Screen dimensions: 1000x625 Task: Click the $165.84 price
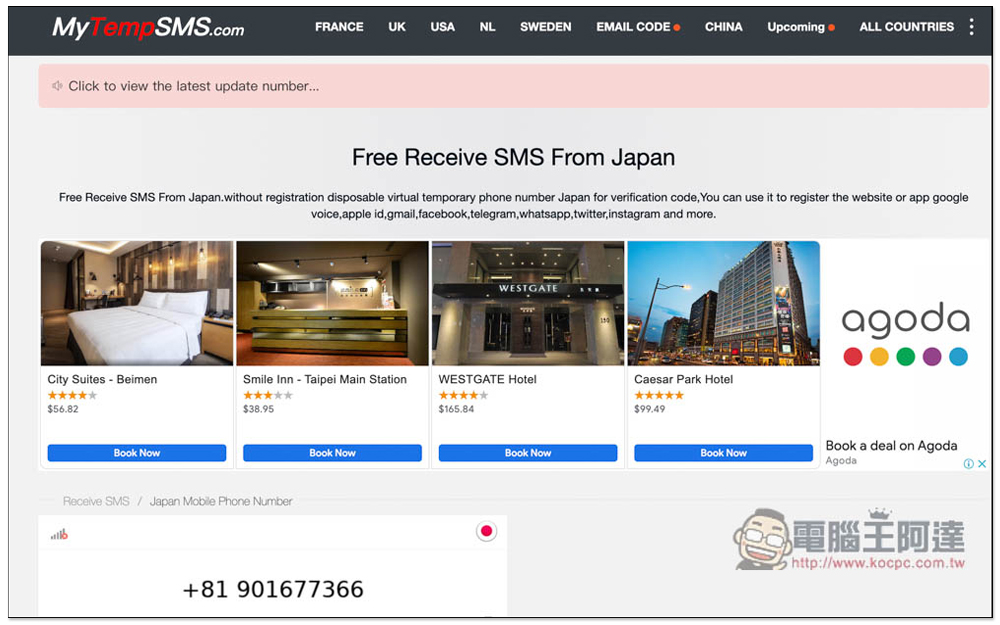pos(456,409)
